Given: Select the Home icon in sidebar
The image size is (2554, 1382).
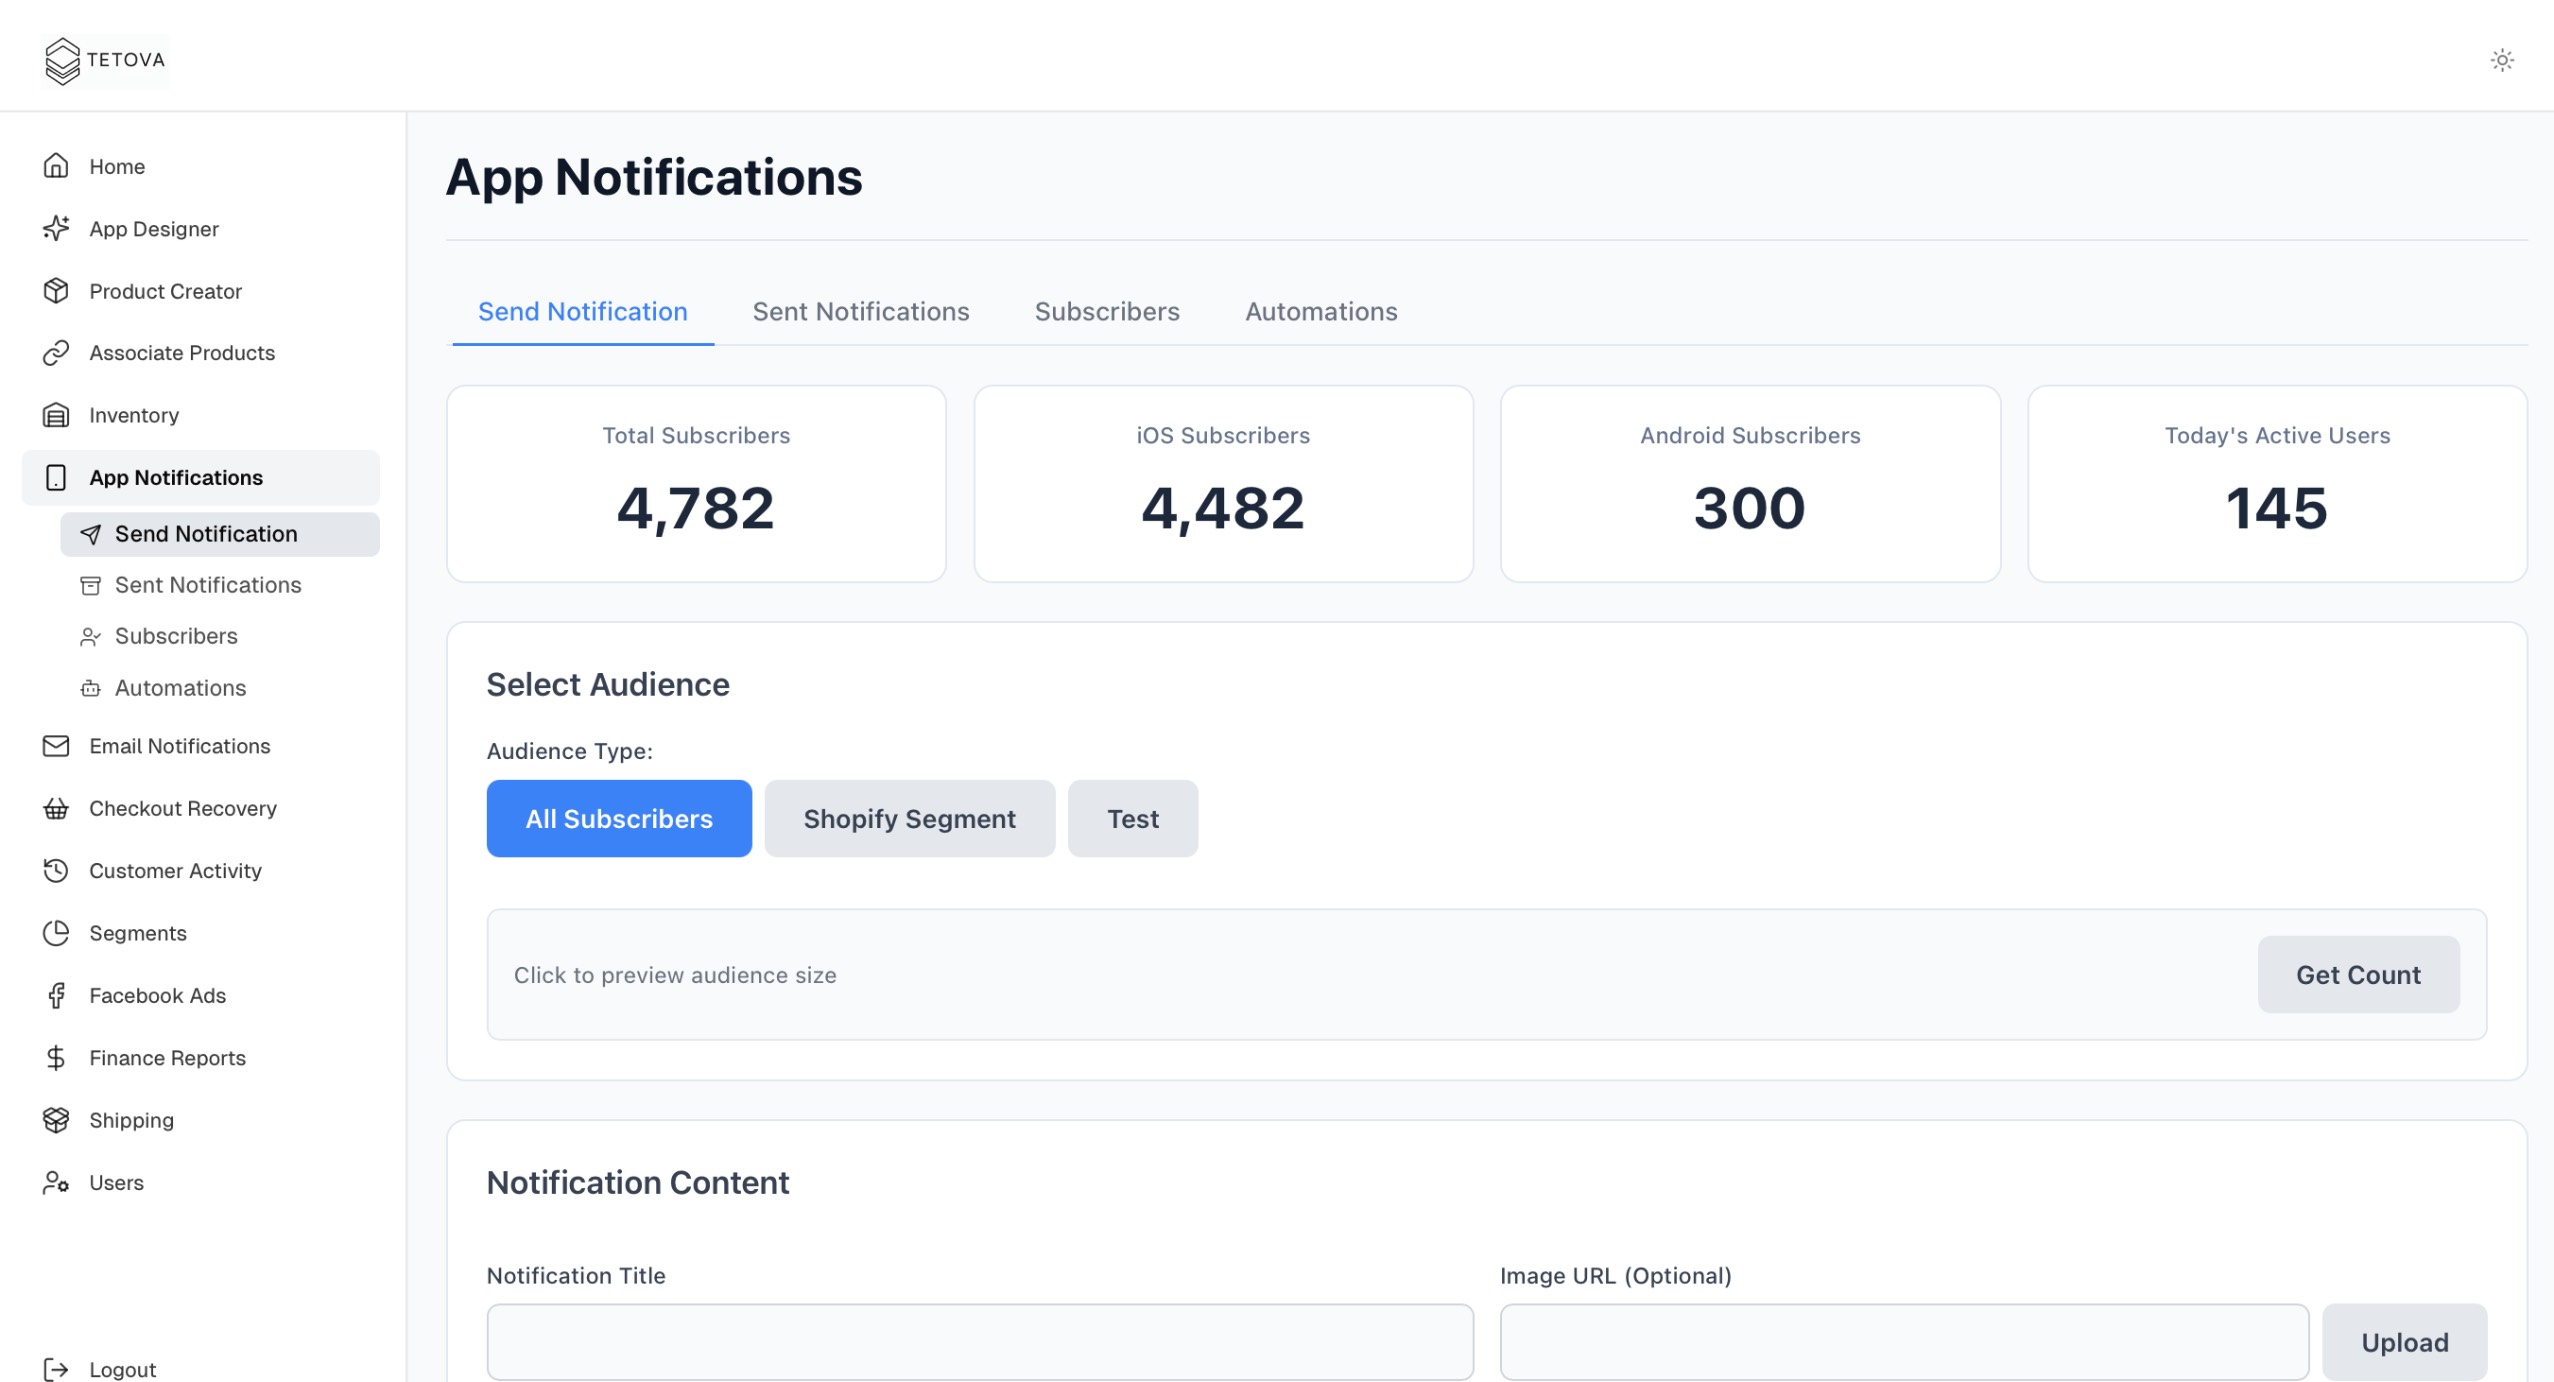Looking at the screenshot, I should [57, 166].
